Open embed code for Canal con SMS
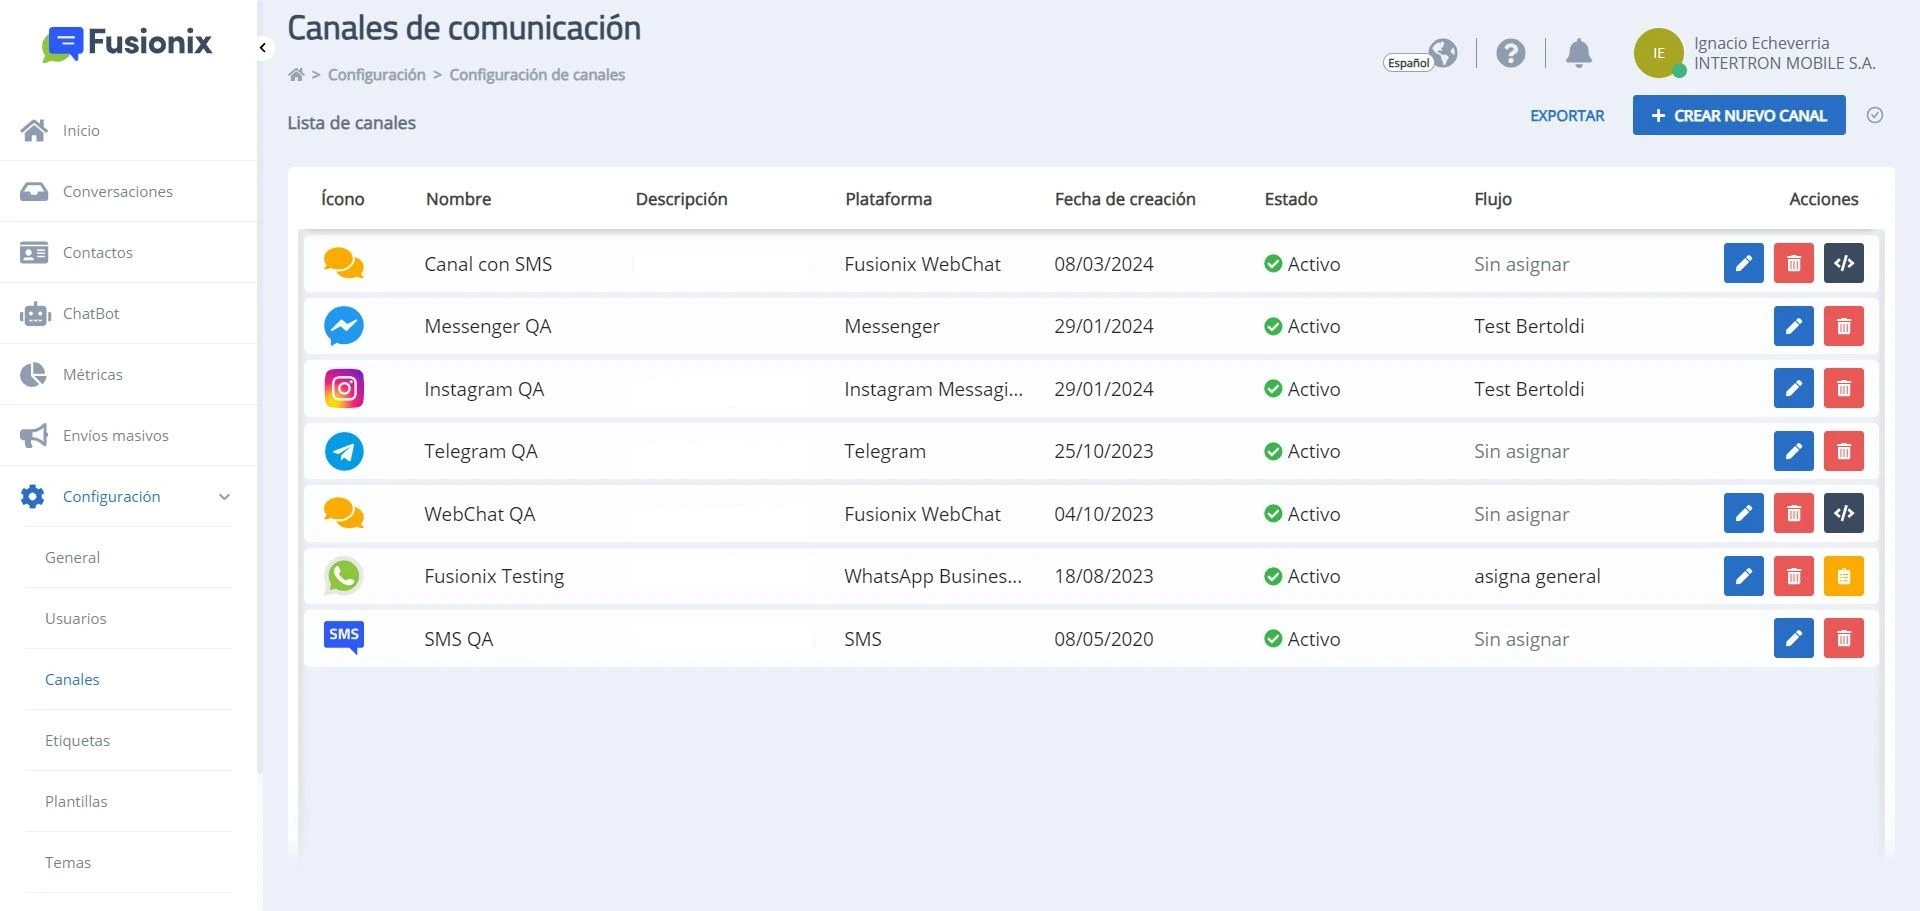 pyautogui.click(x=1843, y=264)
